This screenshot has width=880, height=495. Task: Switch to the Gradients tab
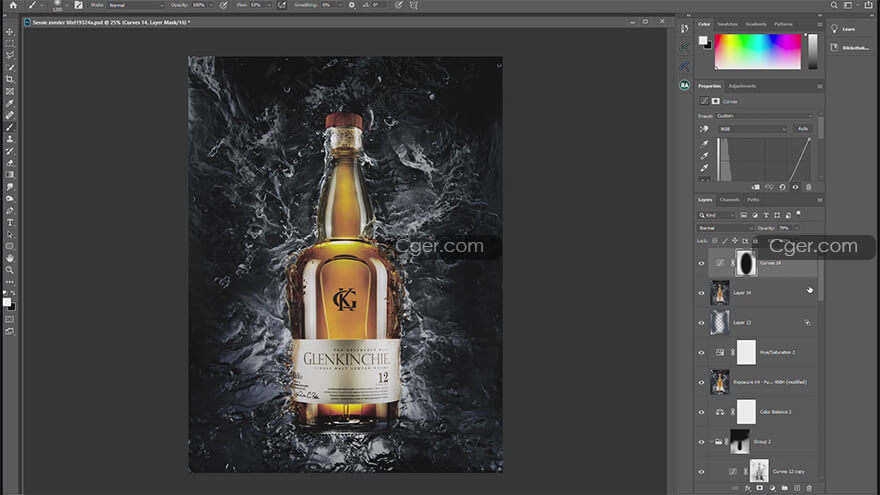(x=755, y=24)
